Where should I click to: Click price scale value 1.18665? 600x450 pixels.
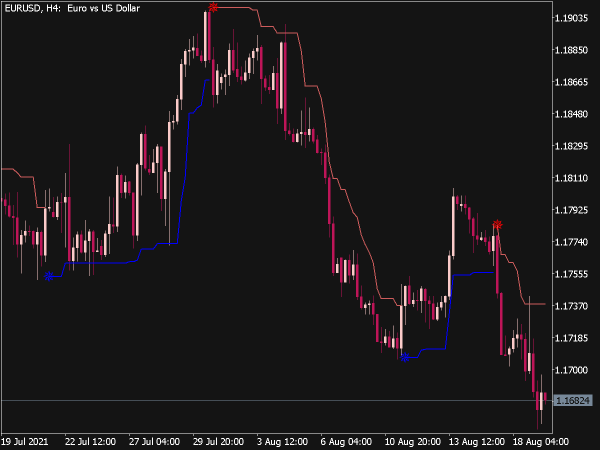point(571,82)
